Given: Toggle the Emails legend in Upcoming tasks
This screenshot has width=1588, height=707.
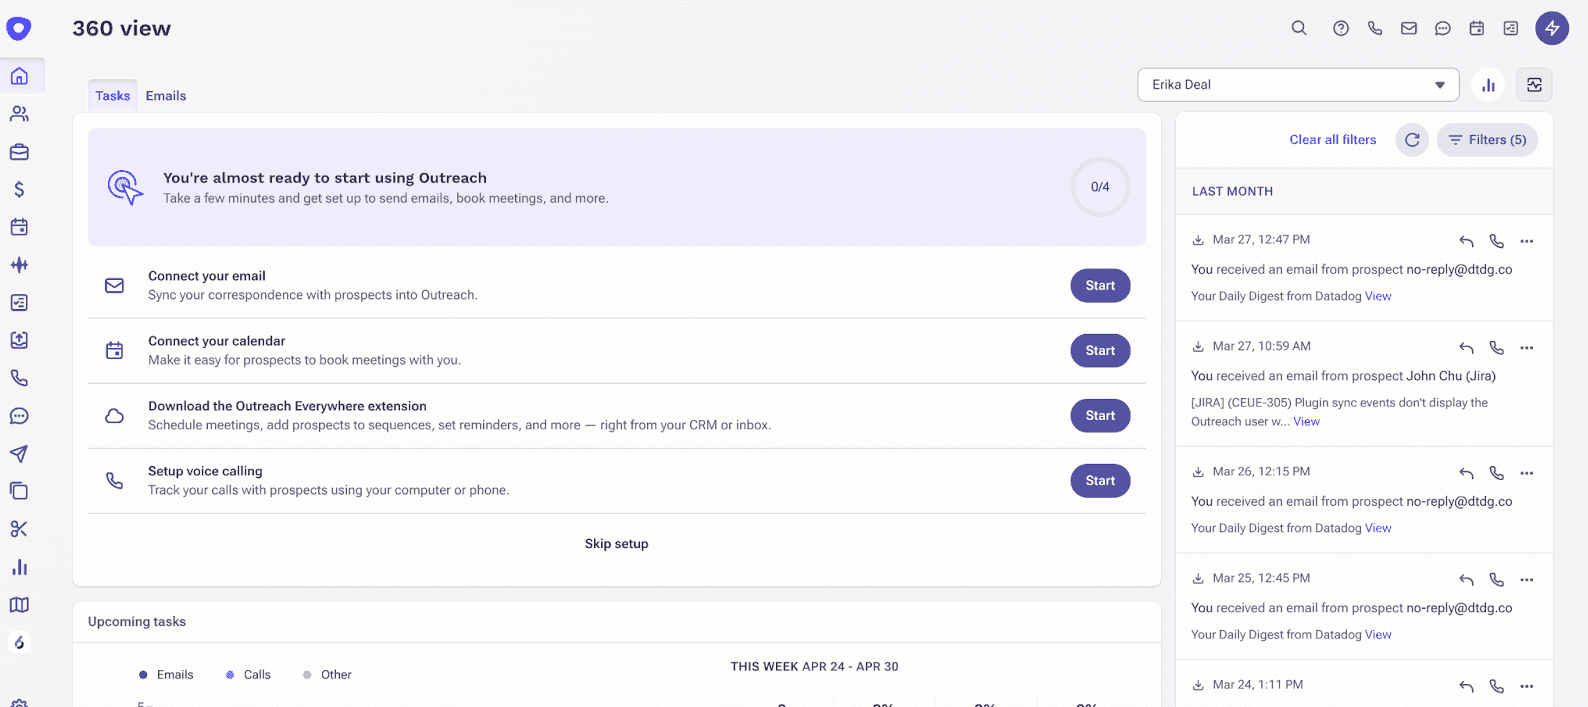Looking at the screenshot, I should [166, 674].
